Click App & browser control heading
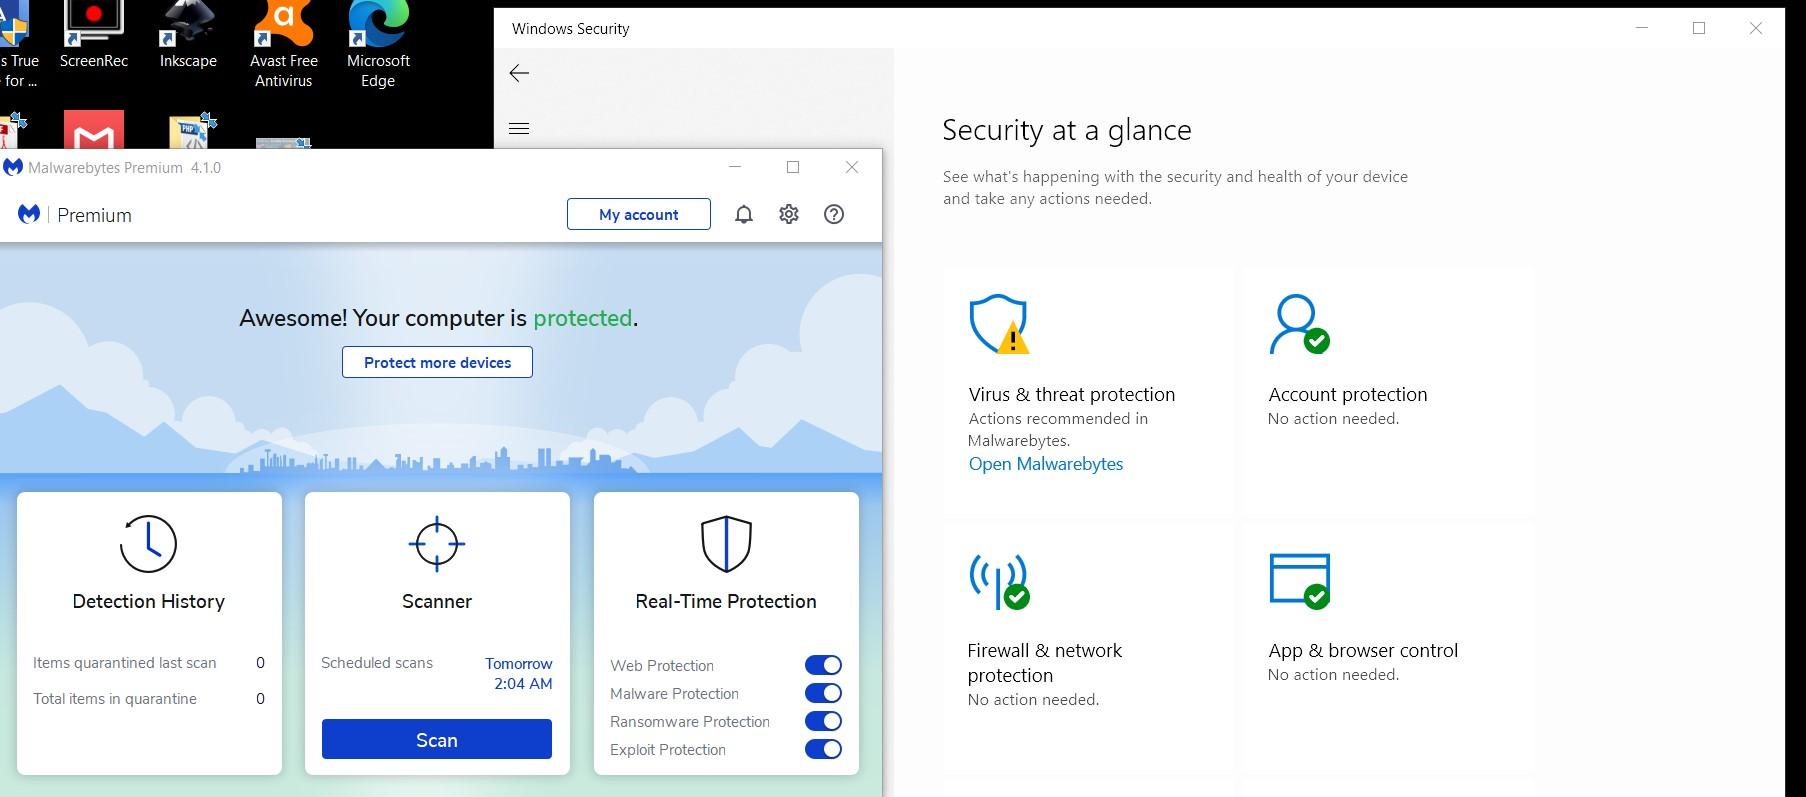 coord(1363,650)
